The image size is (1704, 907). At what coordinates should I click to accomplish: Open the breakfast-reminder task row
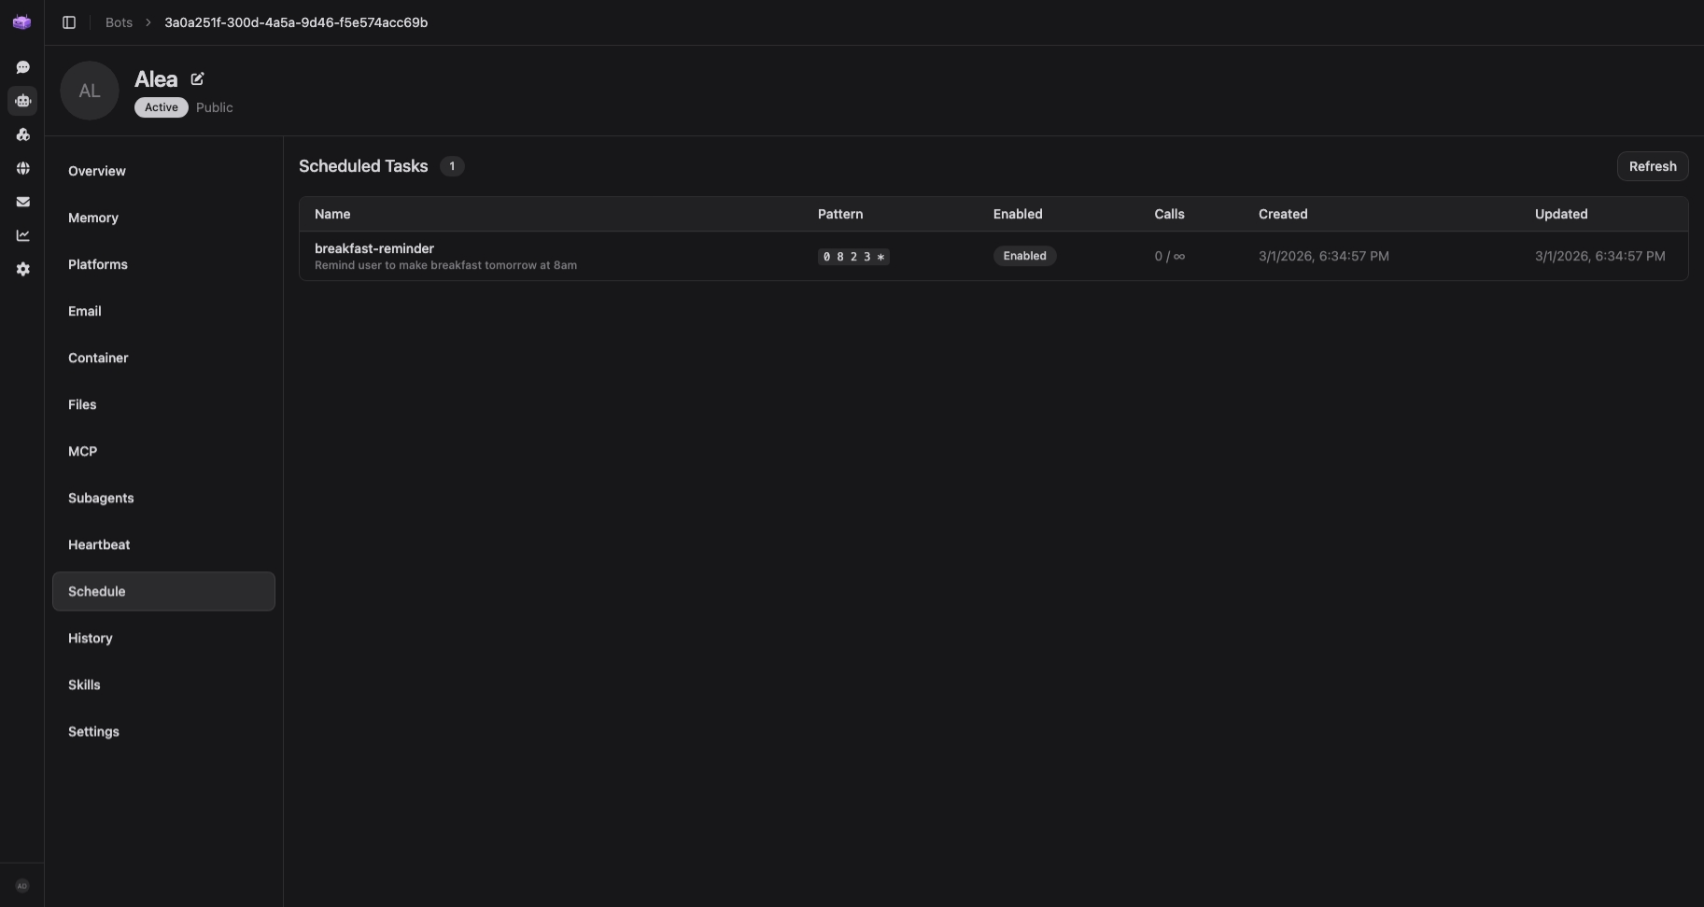pos(374,249)
